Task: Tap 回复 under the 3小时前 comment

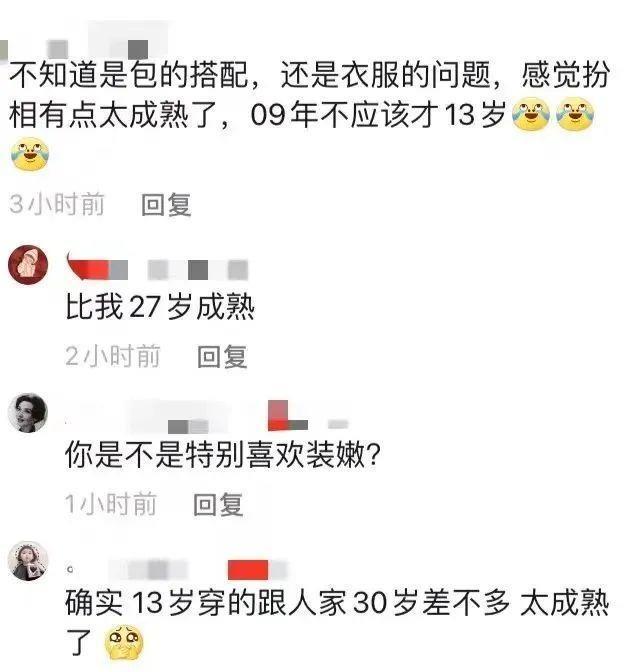Action: point(166,204)
